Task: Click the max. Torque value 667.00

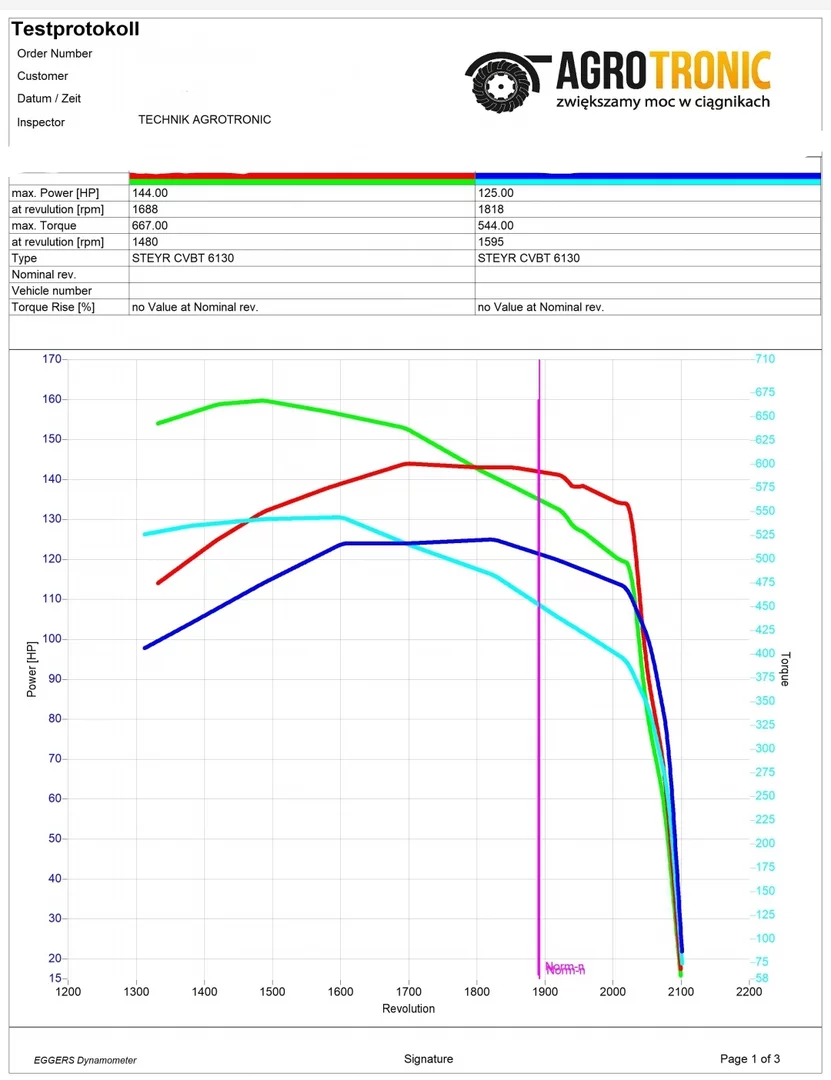Action: [x=150, y=226]
